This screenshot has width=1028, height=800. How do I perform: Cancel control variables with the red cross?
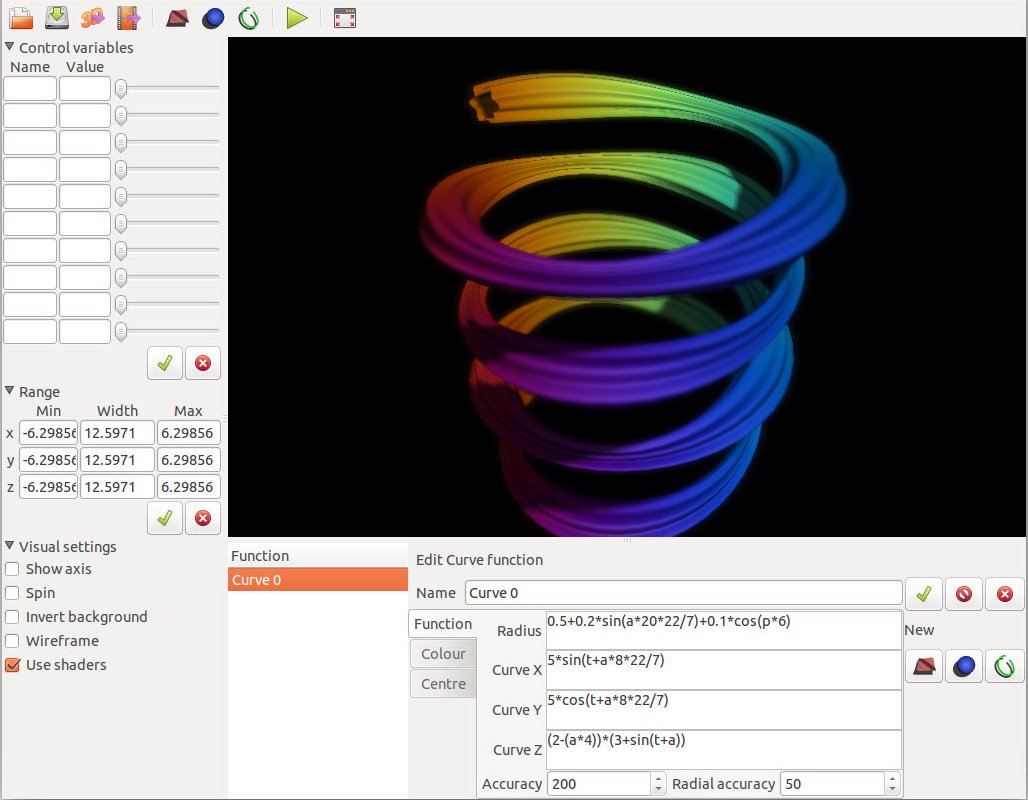pyautogui.click(x=203, y=363)
